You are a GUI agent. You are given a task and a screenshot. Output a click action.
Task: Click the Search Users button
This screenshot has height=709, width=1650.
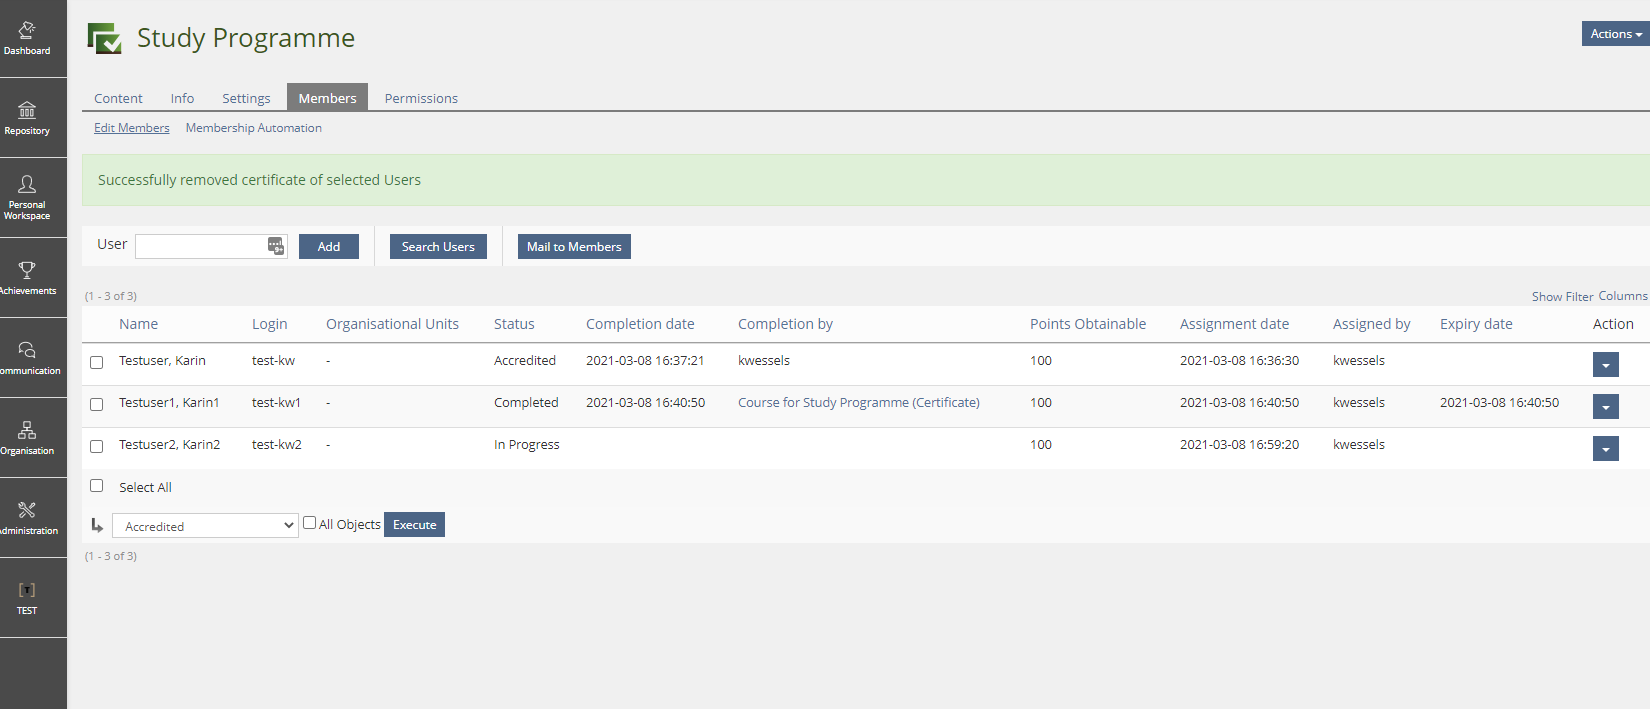tap(438, 247)
